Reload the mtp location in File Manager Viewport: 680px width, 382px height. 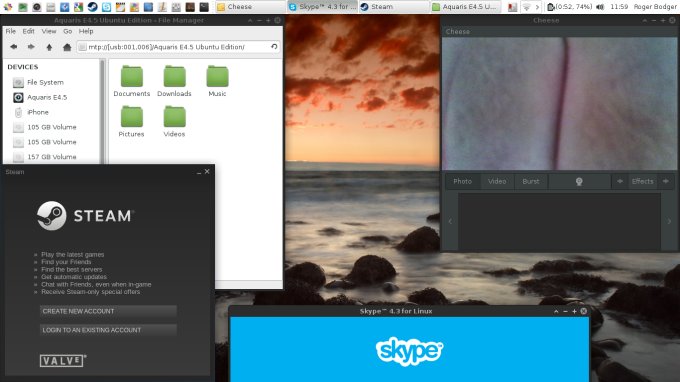pyautogui.click(x=274, y=46)
